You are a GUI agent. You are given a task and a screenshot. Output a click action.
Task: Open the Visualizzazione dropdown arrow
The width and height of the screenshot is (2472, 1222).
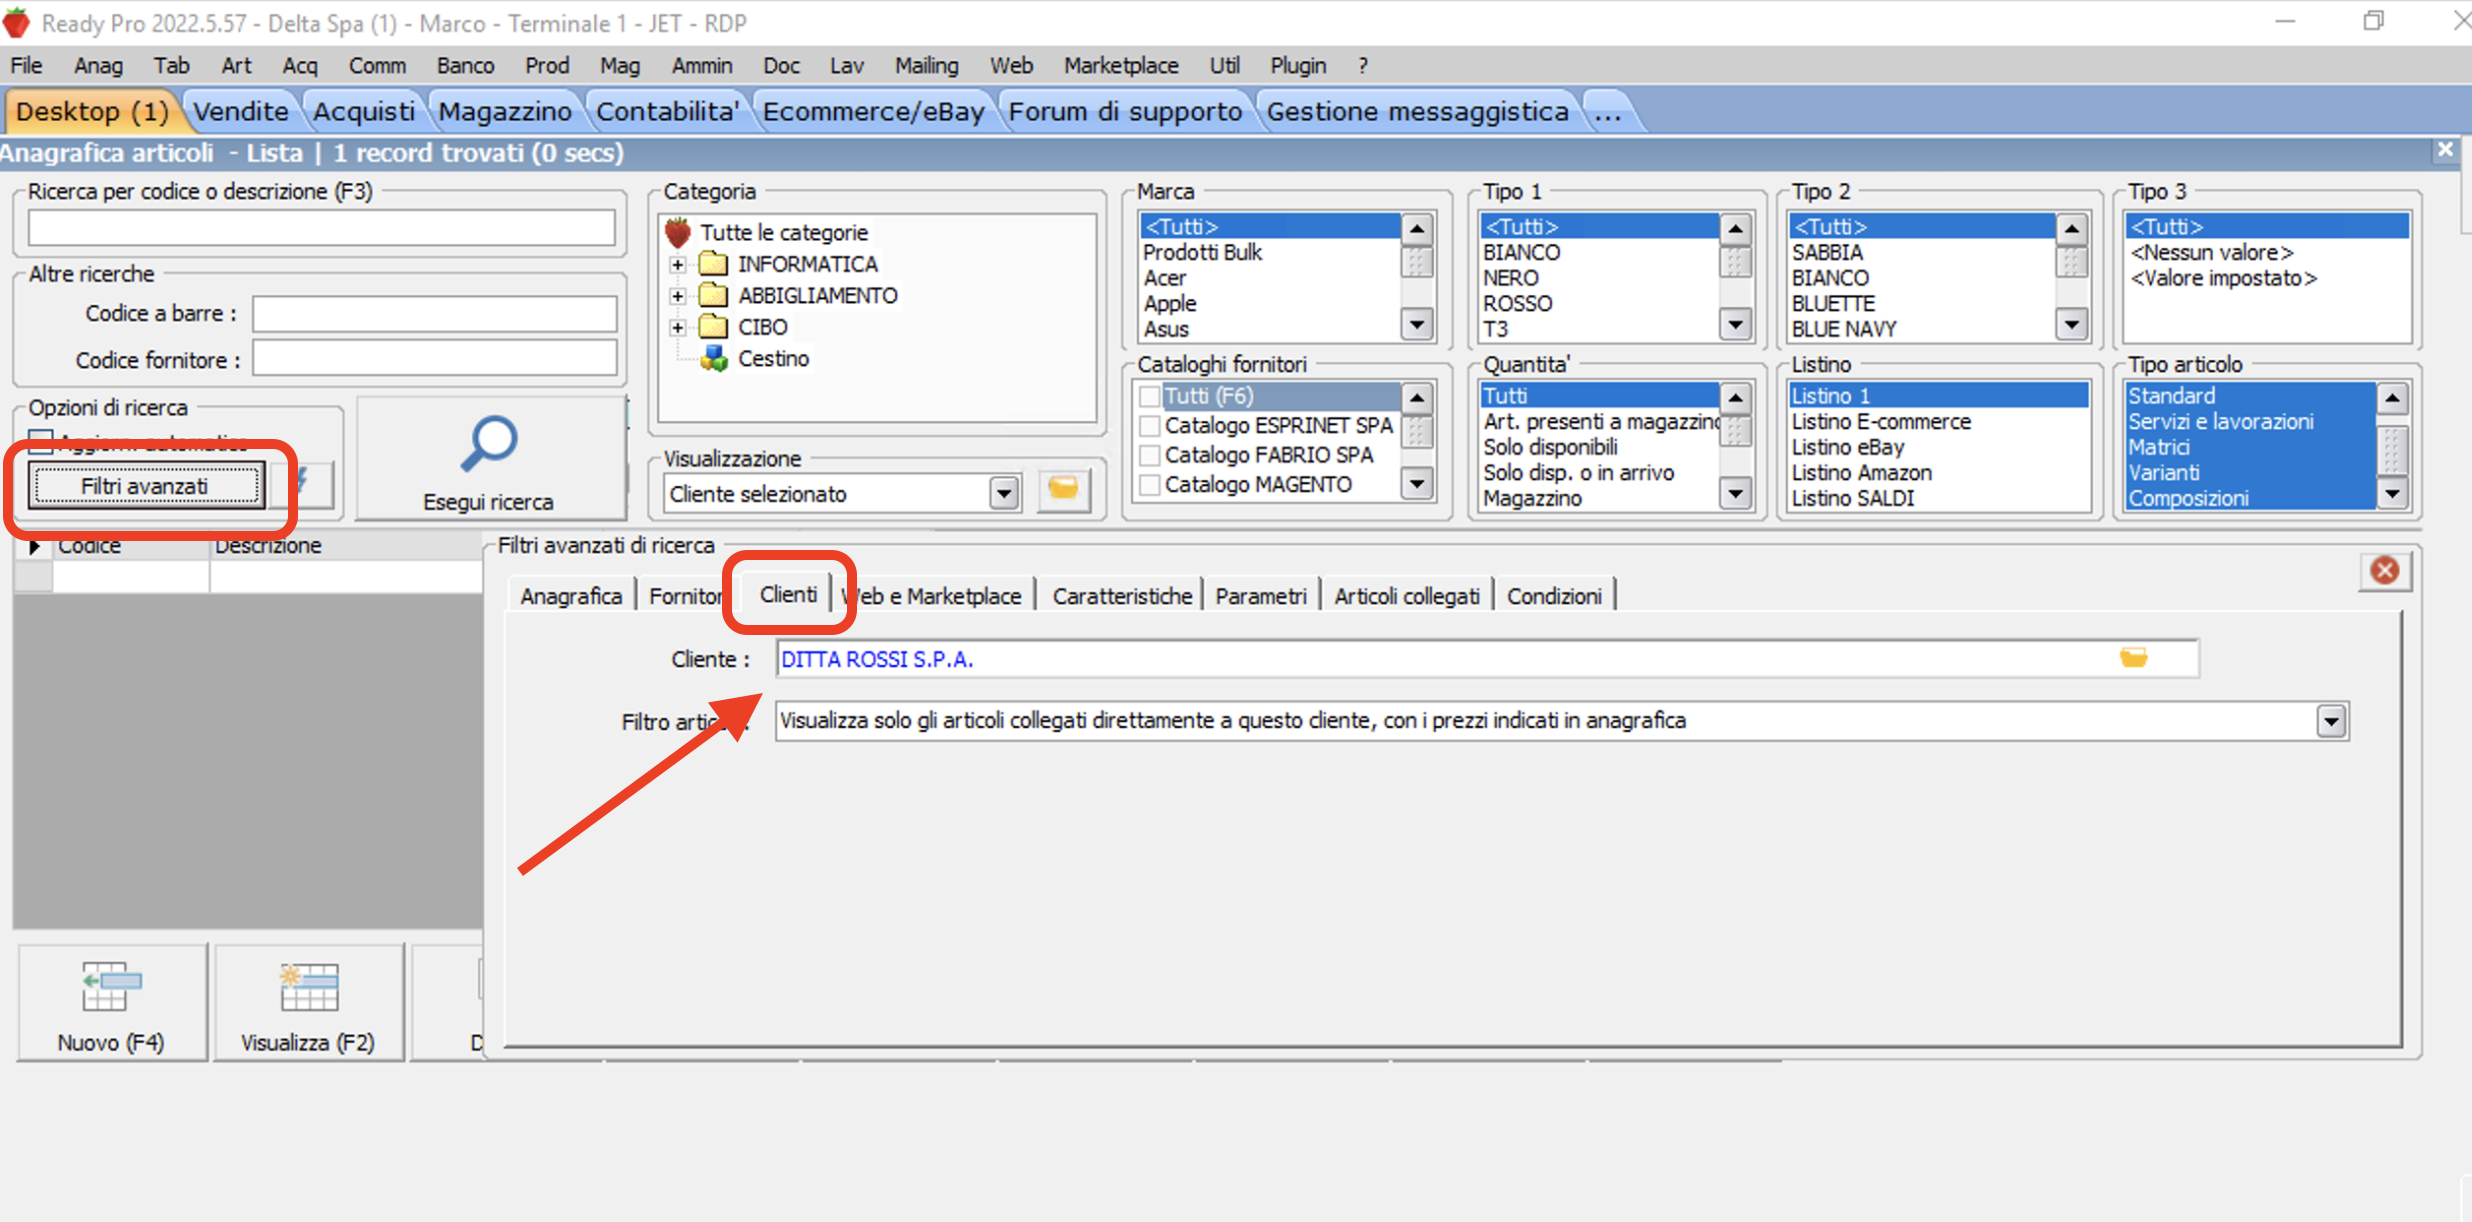tap(1003, 493)
